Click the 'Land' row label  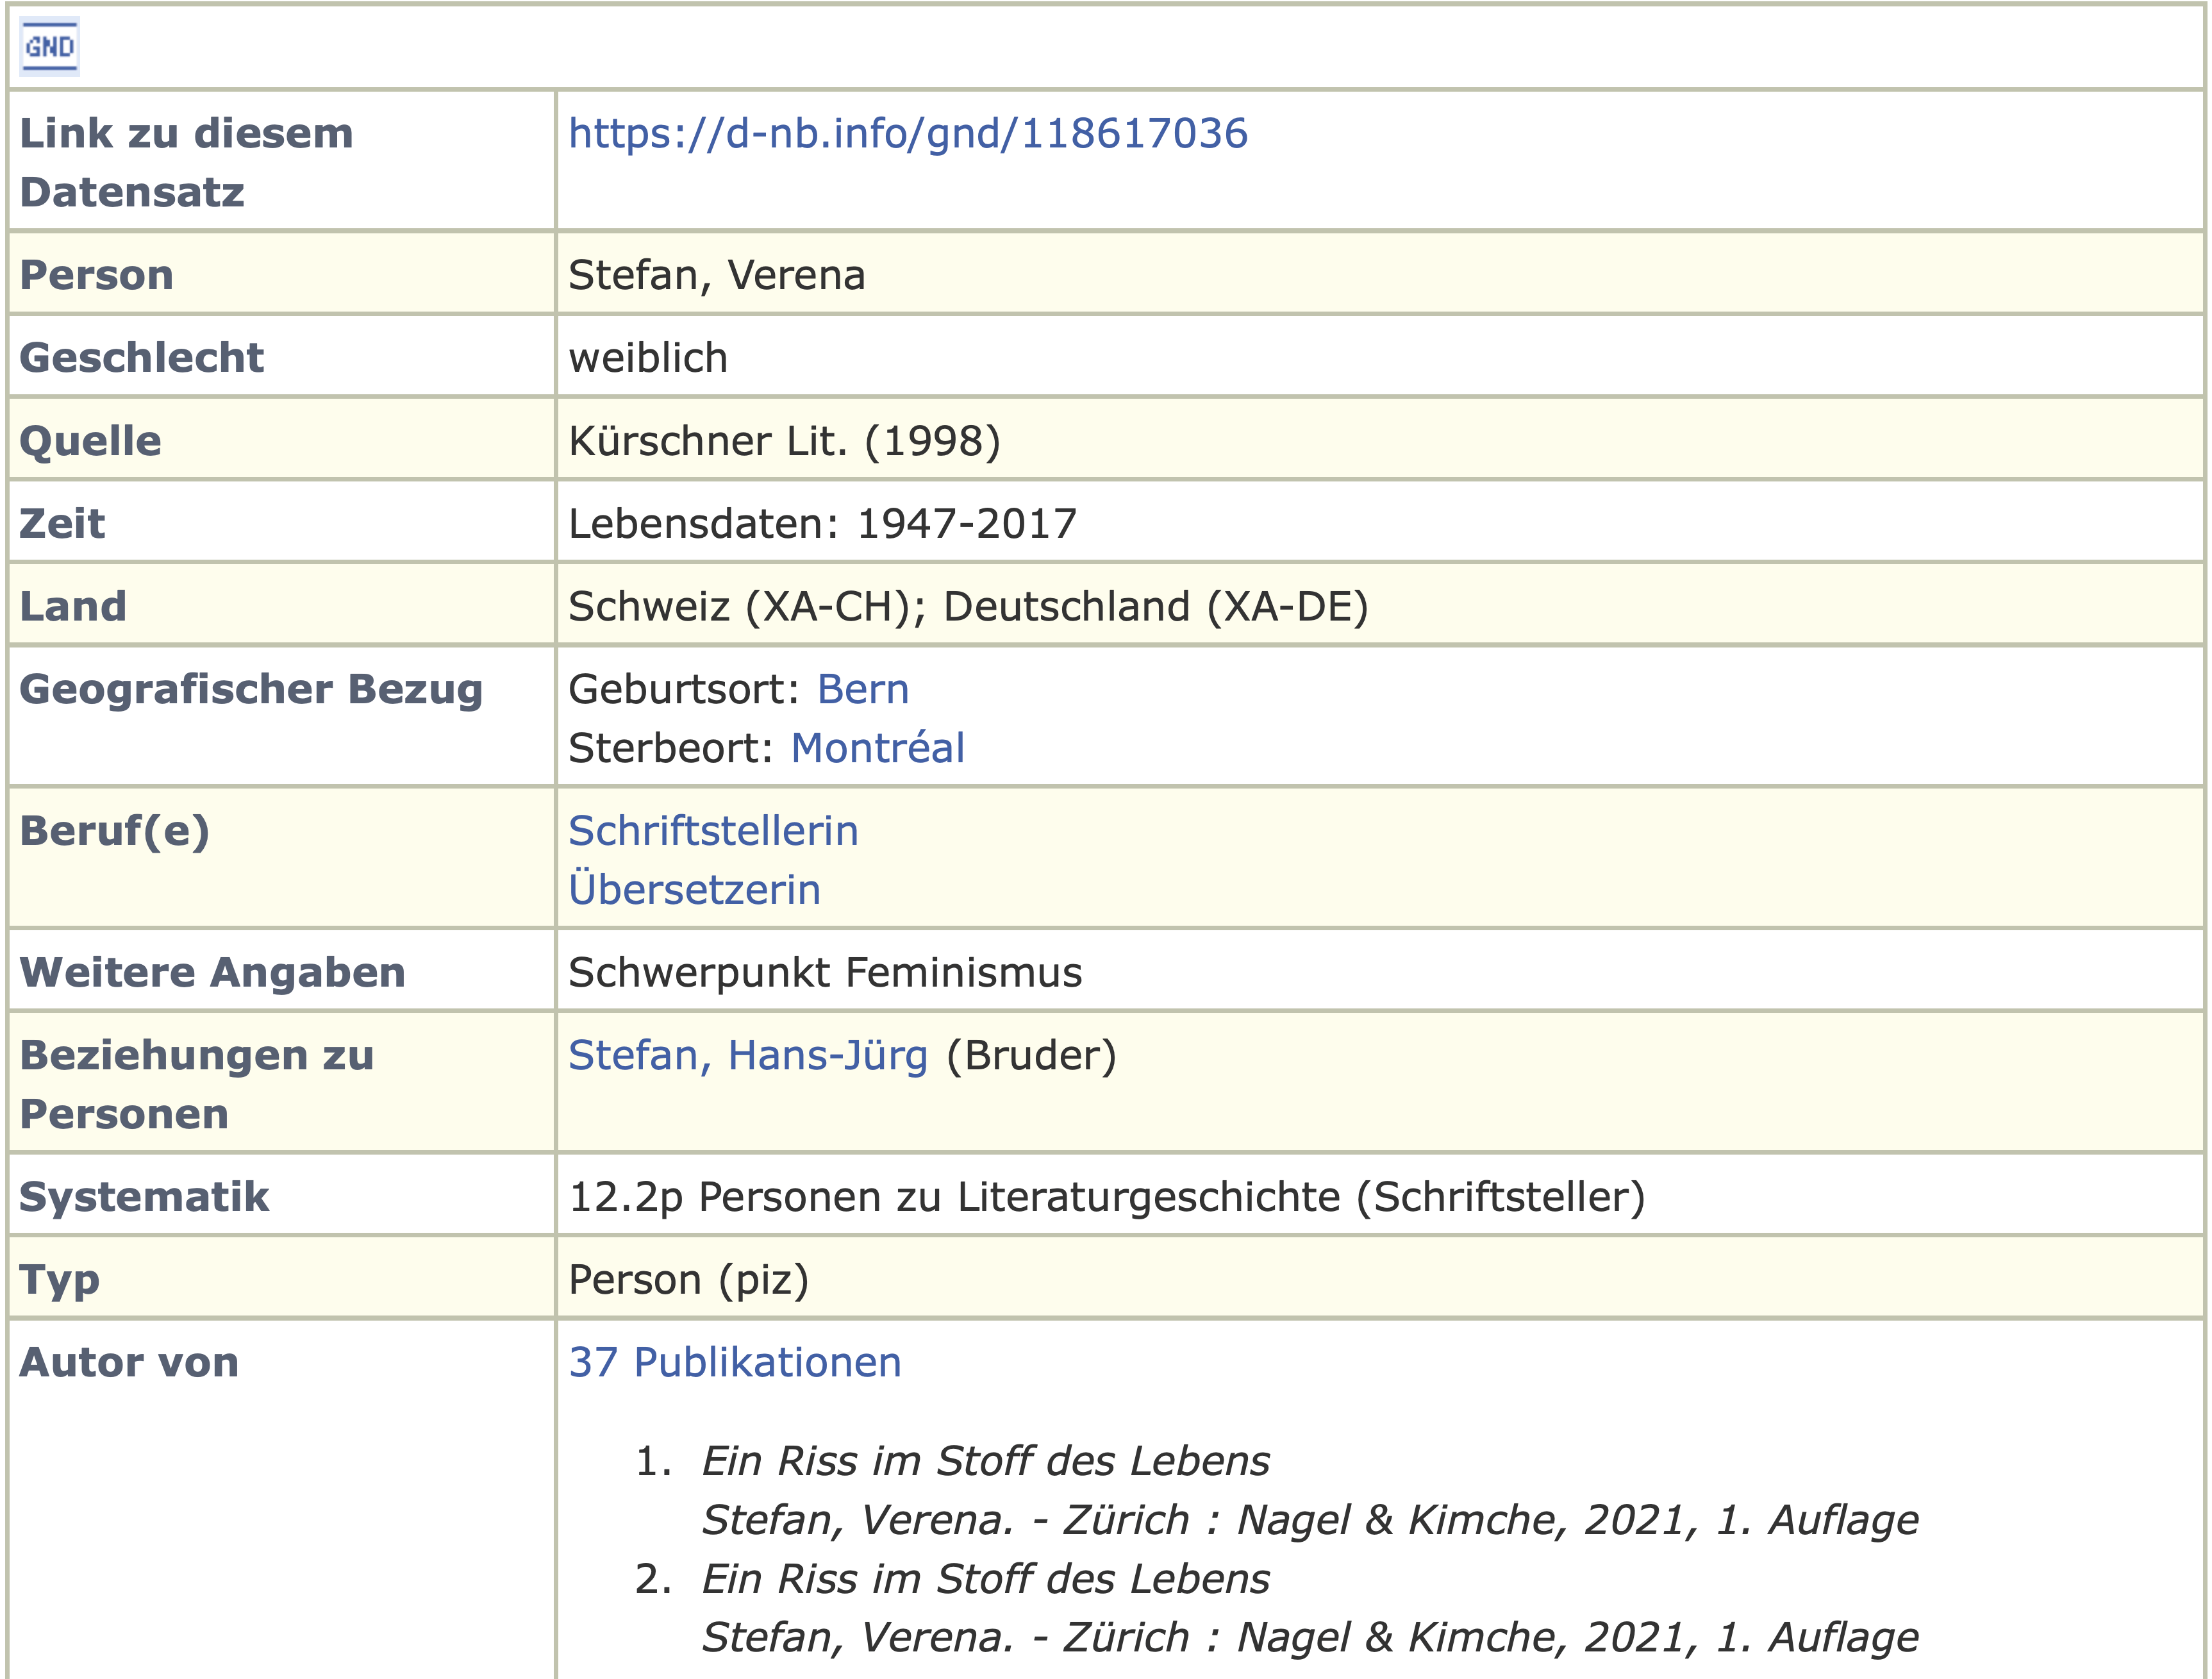pos(73,607)
